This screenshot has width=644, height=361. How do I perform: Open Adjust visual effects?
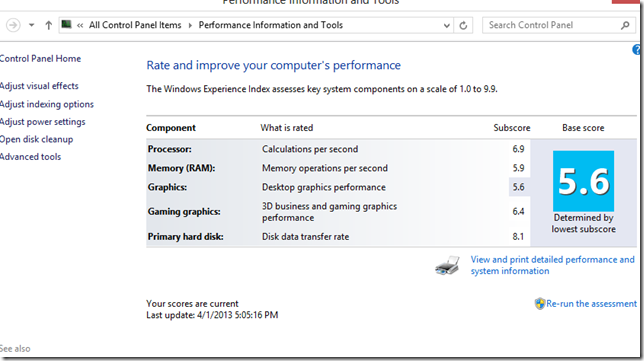[x=39, y=86]
